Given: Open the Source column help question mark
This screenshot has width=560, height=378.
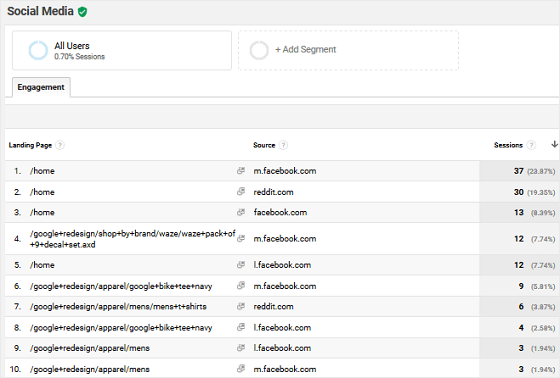Looking at the screenshot, I should 283,145.
